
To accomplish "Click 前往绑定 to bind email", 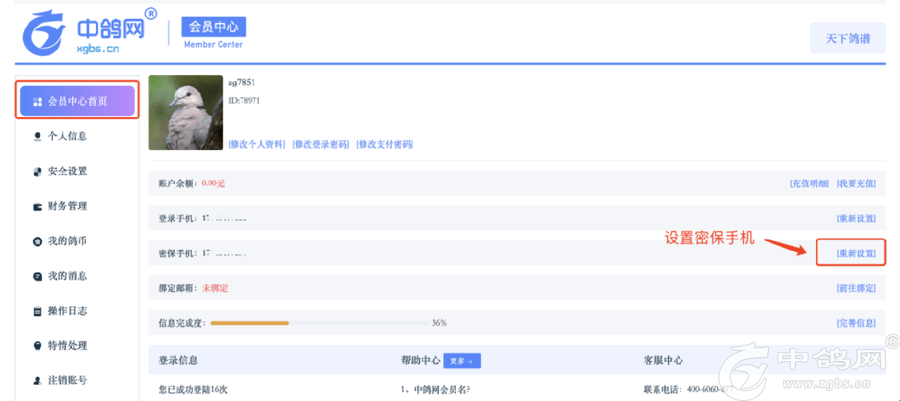I will [856, 288].
